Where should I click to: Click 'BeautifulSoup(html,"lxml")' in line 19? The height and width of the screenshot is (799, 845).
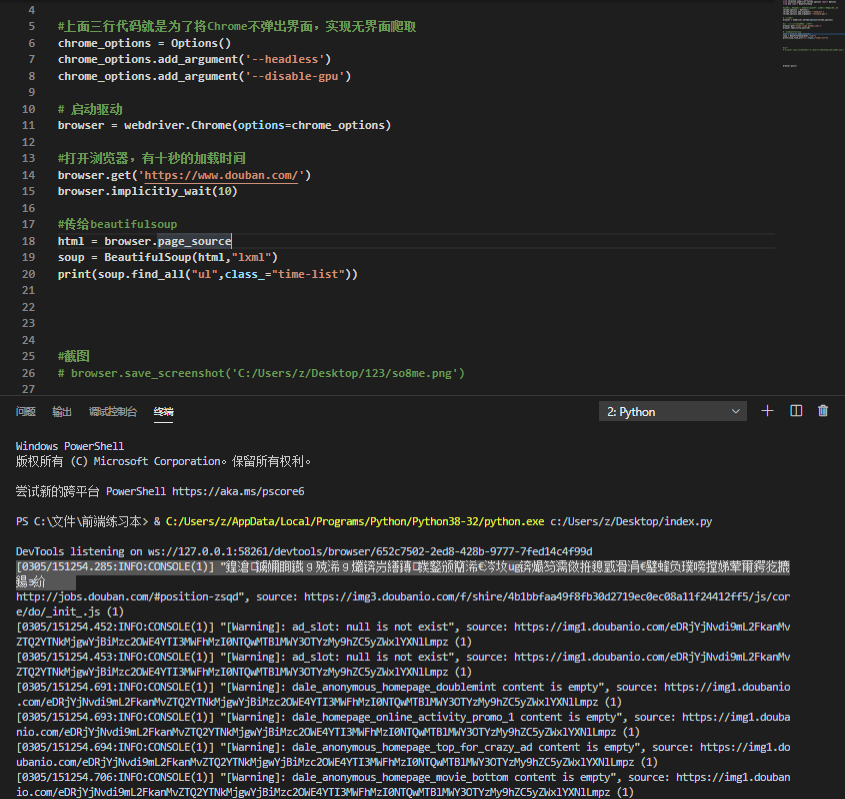point(191,258)
